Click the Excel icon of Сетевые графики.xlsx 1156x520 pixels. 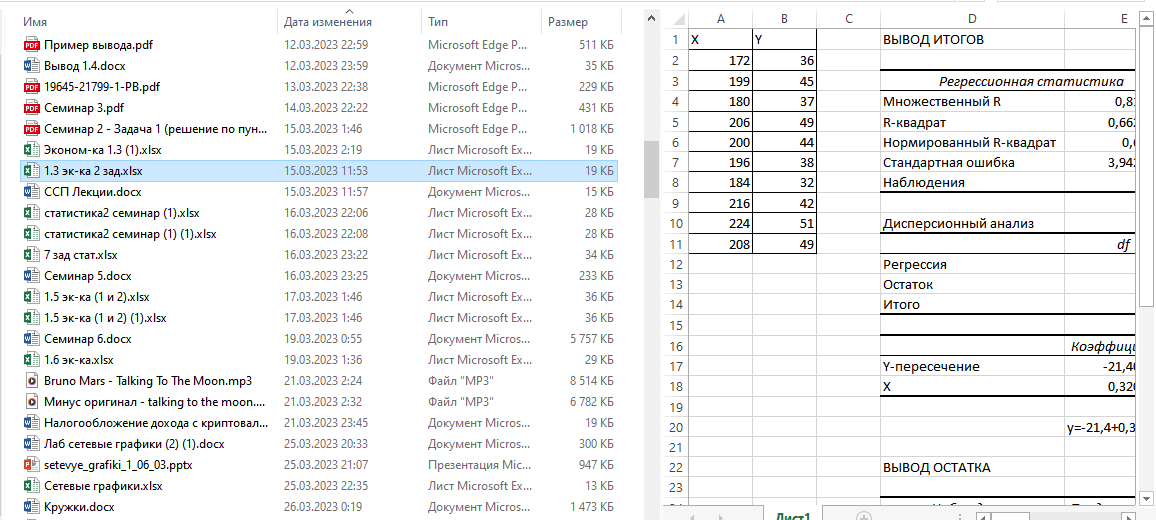[31, 486]
